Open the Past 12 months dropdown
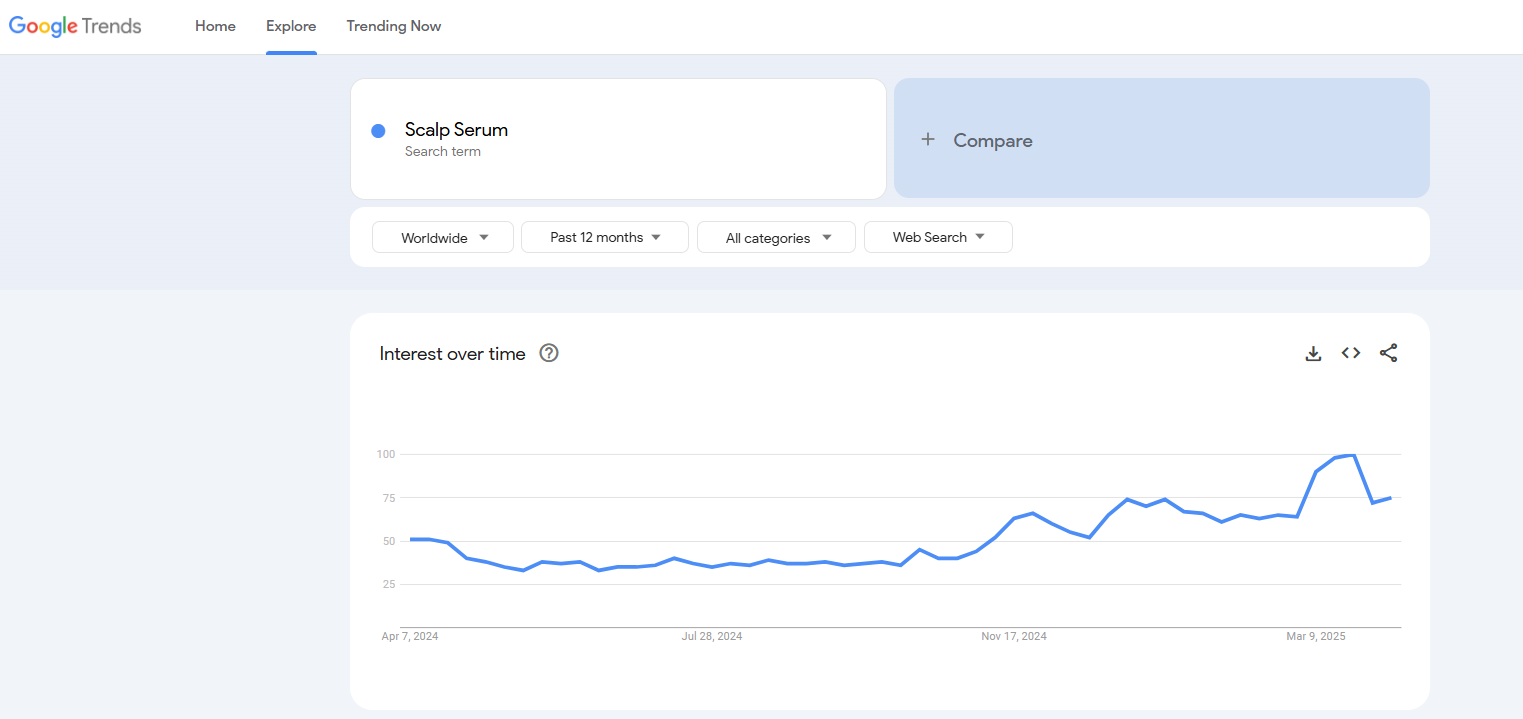1523x719 pixels. pos(605,237)
